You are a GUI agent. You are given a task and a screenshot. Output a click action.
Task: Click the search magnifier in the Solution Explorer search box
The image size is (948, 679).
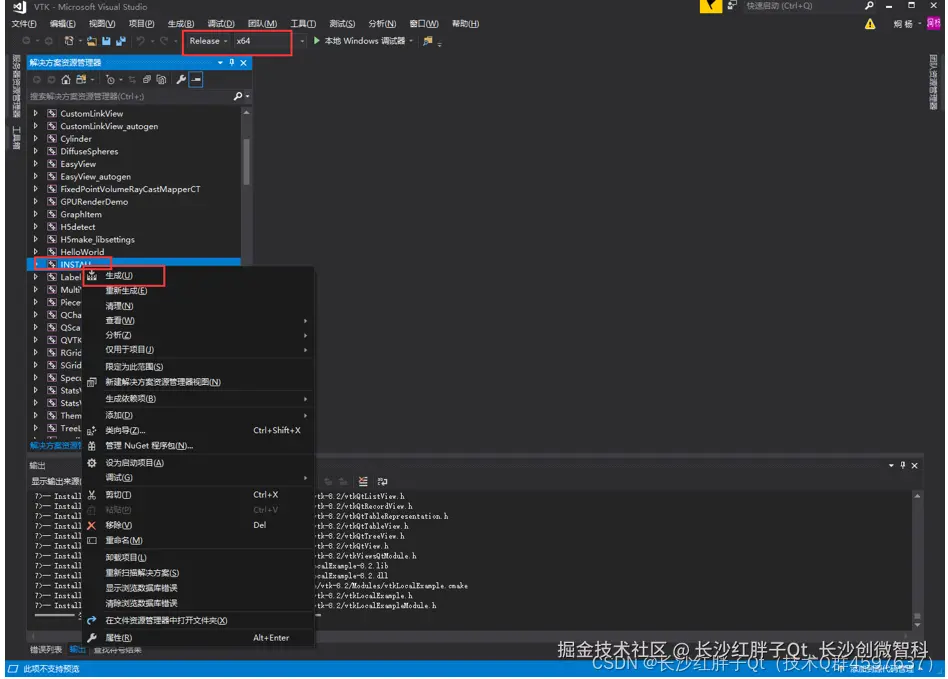coord(238,96)
